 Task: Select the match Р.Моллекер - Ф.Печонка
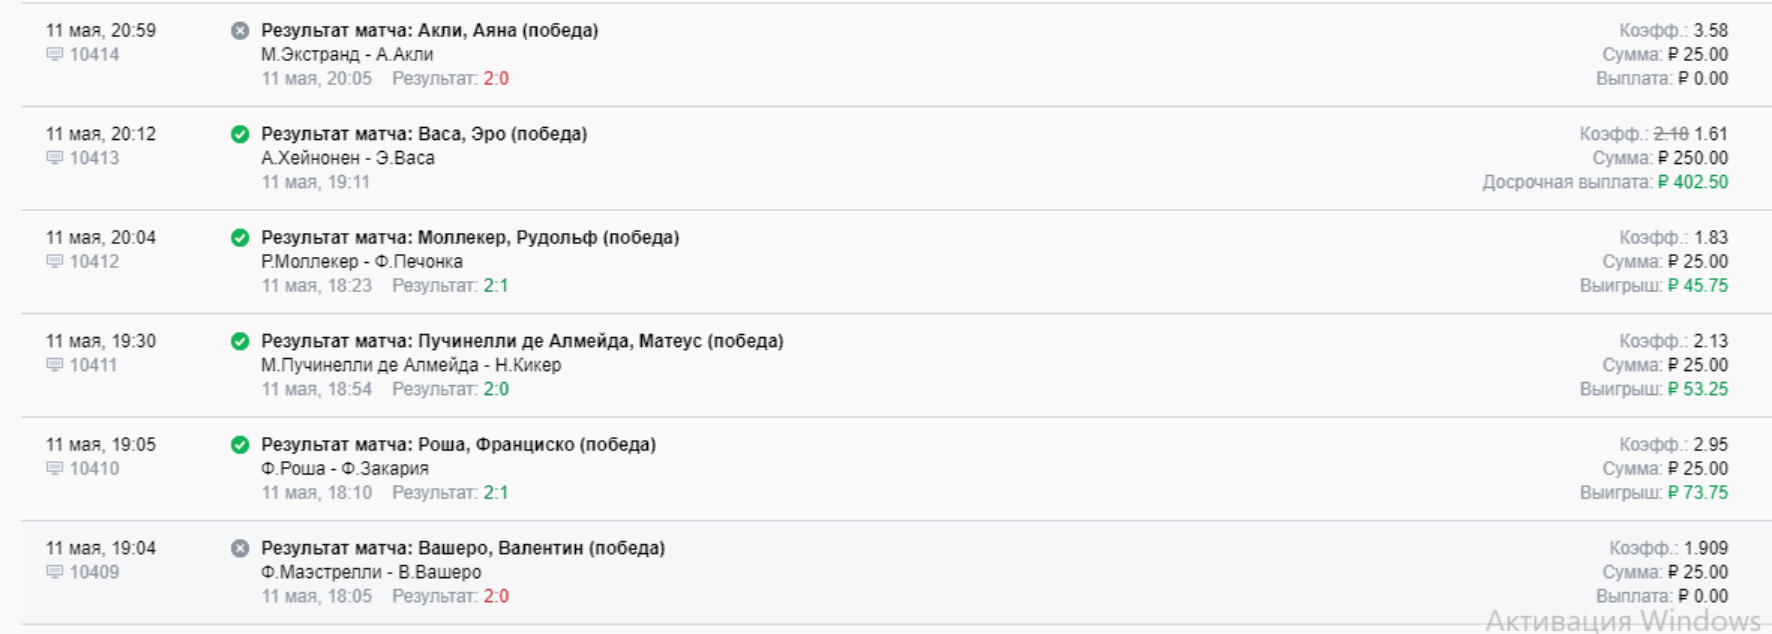[x=362, y=262]
